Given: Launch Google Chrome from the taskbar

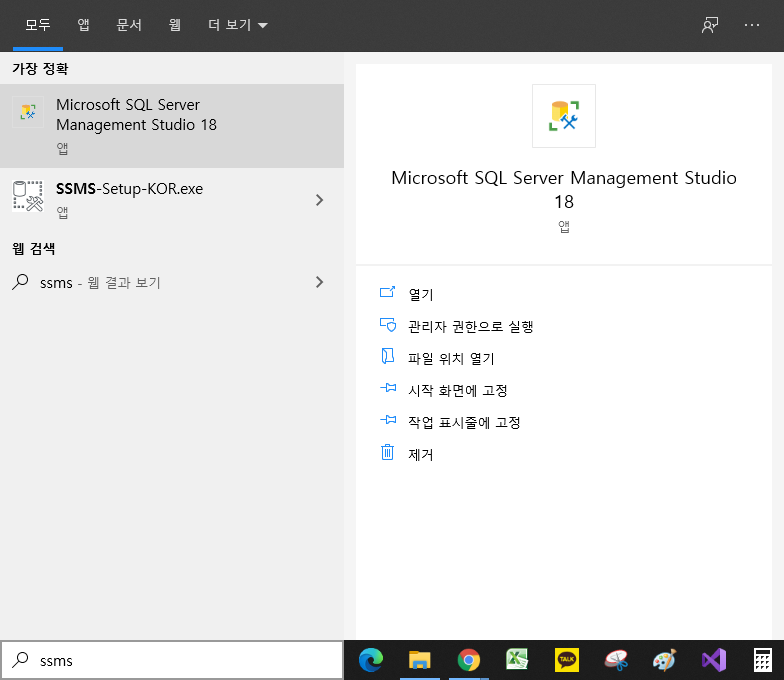Looking at the screenshot, I should click(468, 660).
